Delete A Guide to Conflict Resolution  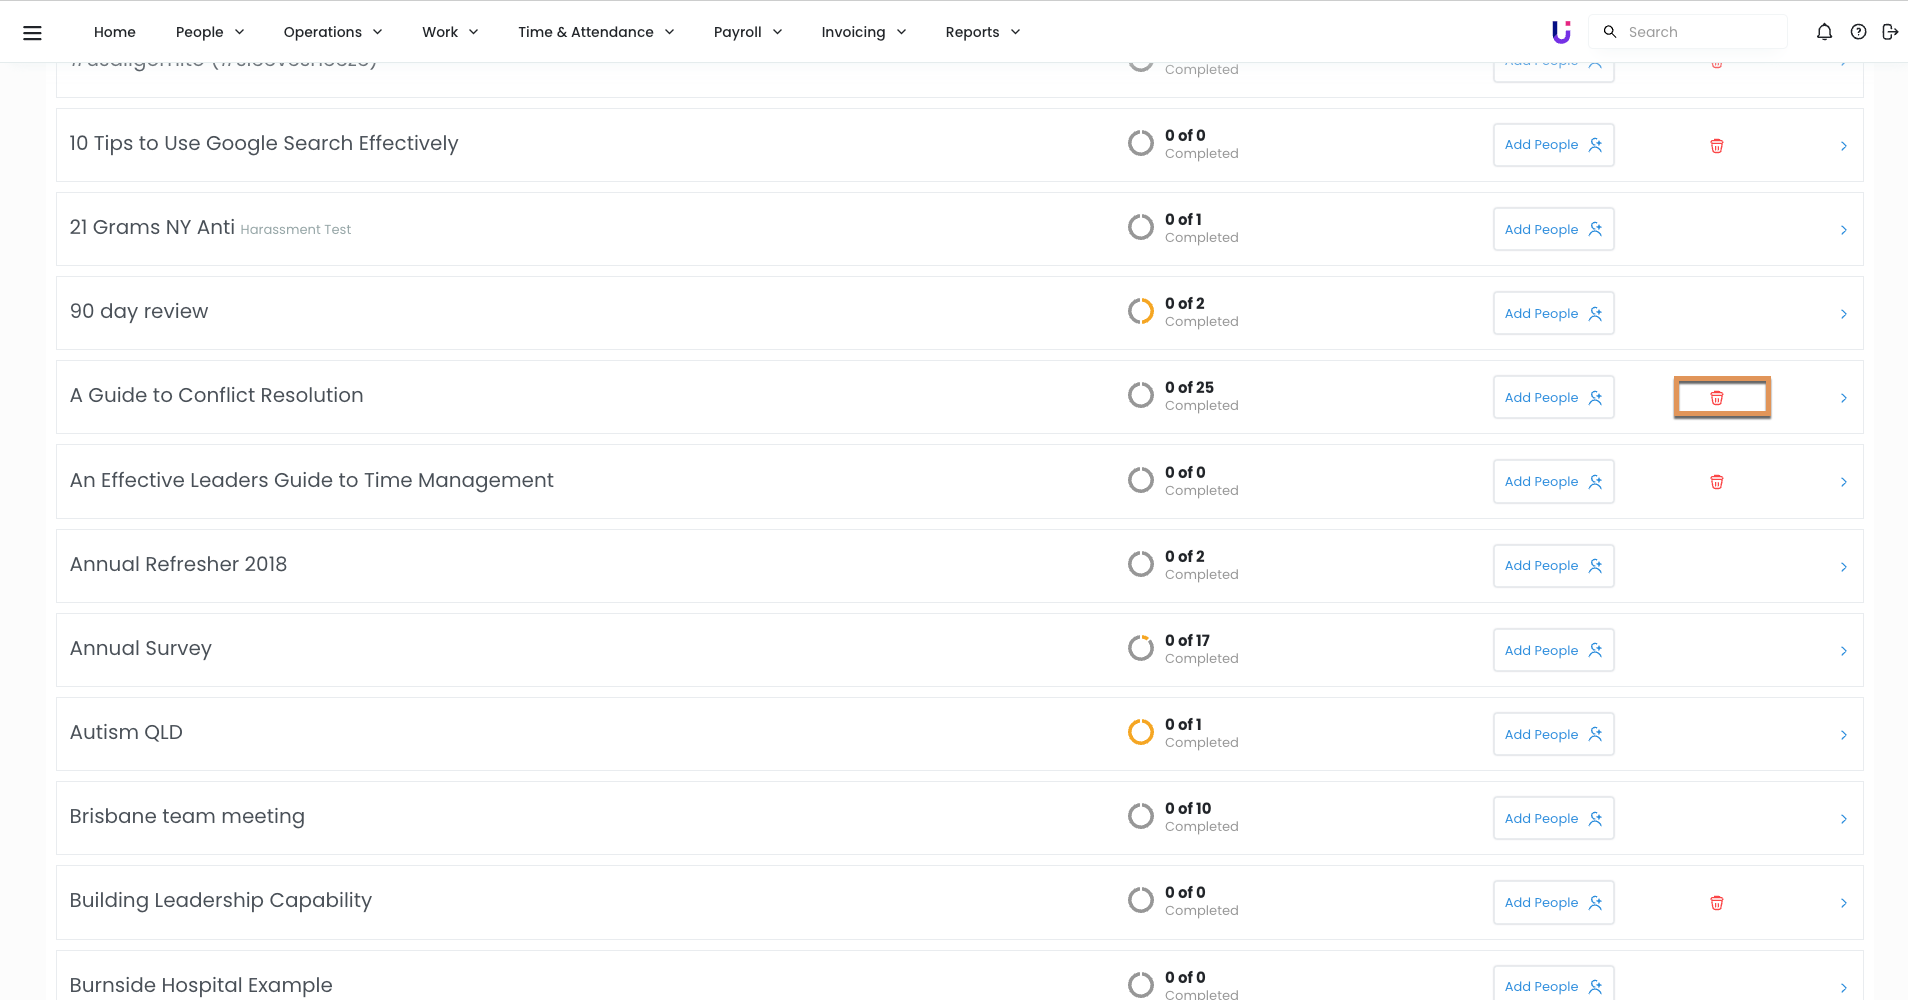(1717, 398)
